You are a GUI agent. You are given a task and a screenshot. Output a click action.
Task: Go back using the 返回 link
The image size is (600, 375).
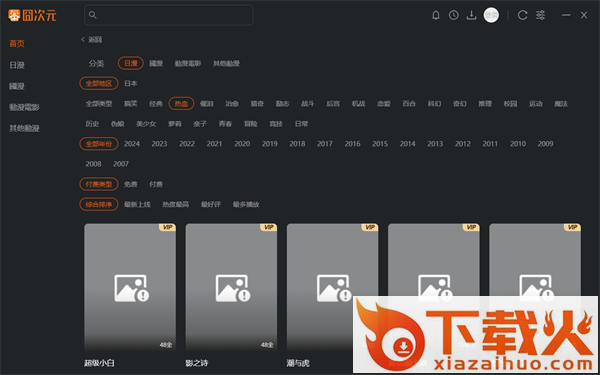tap(91, 39)
